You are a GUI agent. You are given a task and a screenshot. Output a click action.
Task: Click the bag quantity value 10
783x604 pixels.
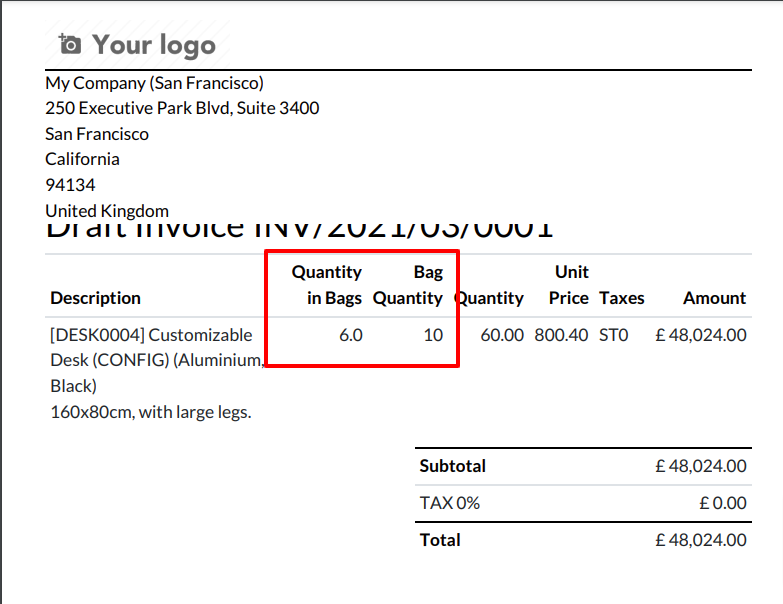pyautogui.click(x=433, y=335)
